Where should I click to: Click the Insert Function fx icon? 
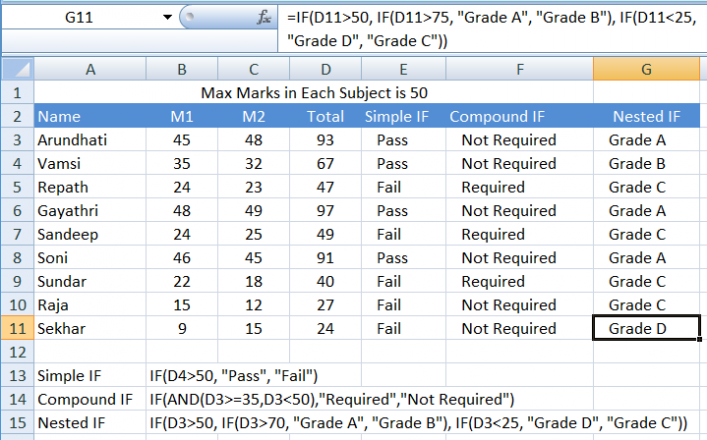[x=264, y=17]
